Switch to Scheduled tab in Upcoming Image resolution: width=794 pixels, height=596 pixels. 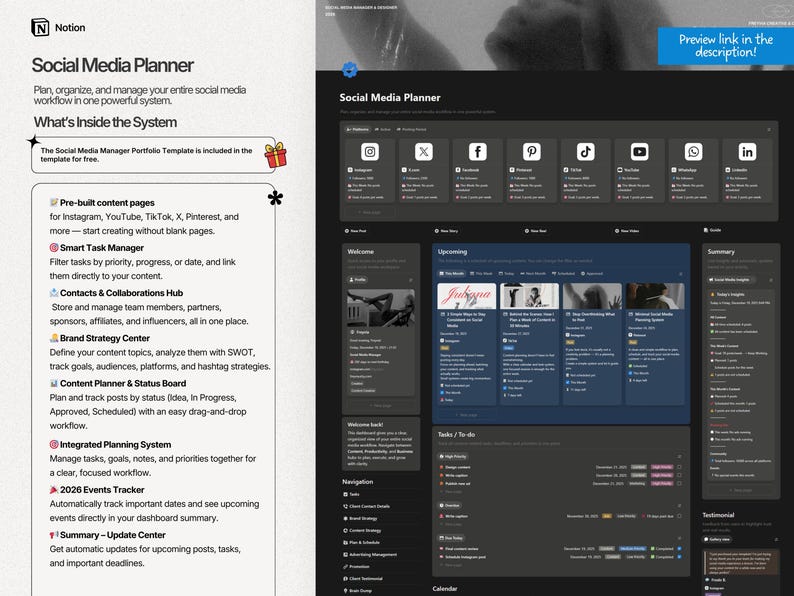pyautogui.click(x=563, y=273)
